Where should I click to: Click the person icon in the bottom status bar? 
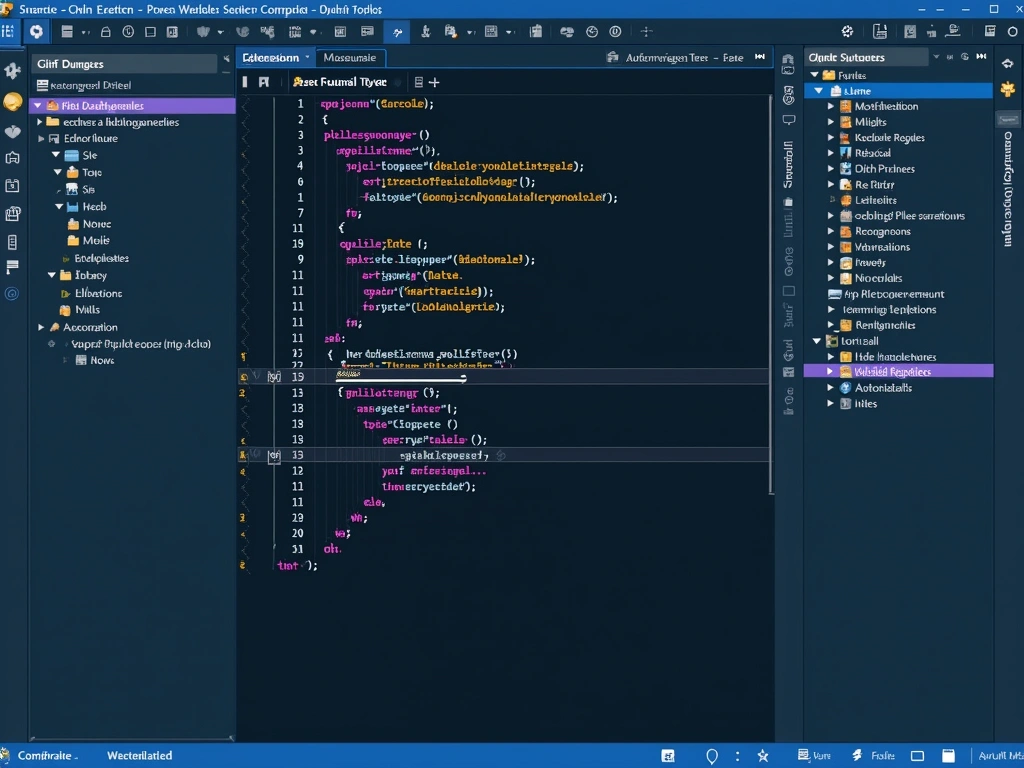tap(713, 756)
